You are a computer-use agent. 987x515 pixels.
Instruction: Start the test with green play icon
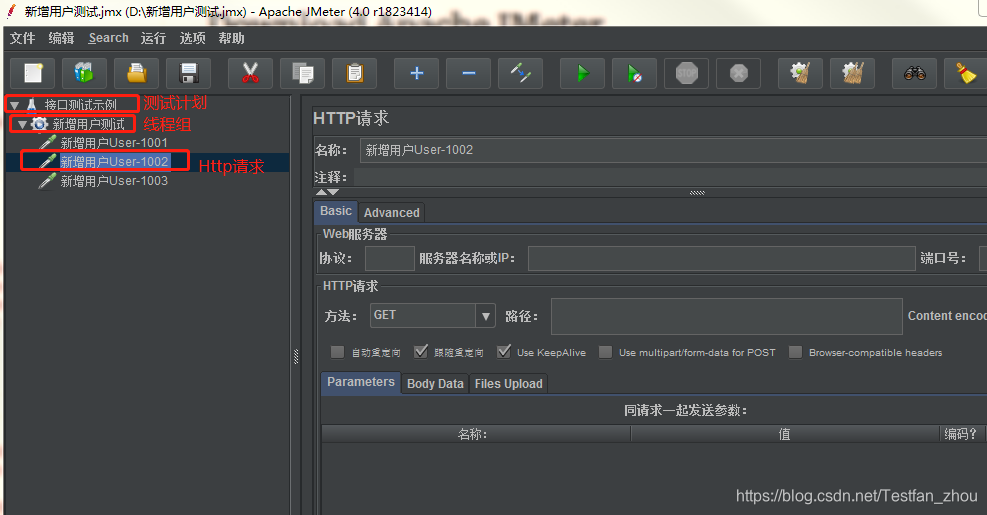[583, 74]
